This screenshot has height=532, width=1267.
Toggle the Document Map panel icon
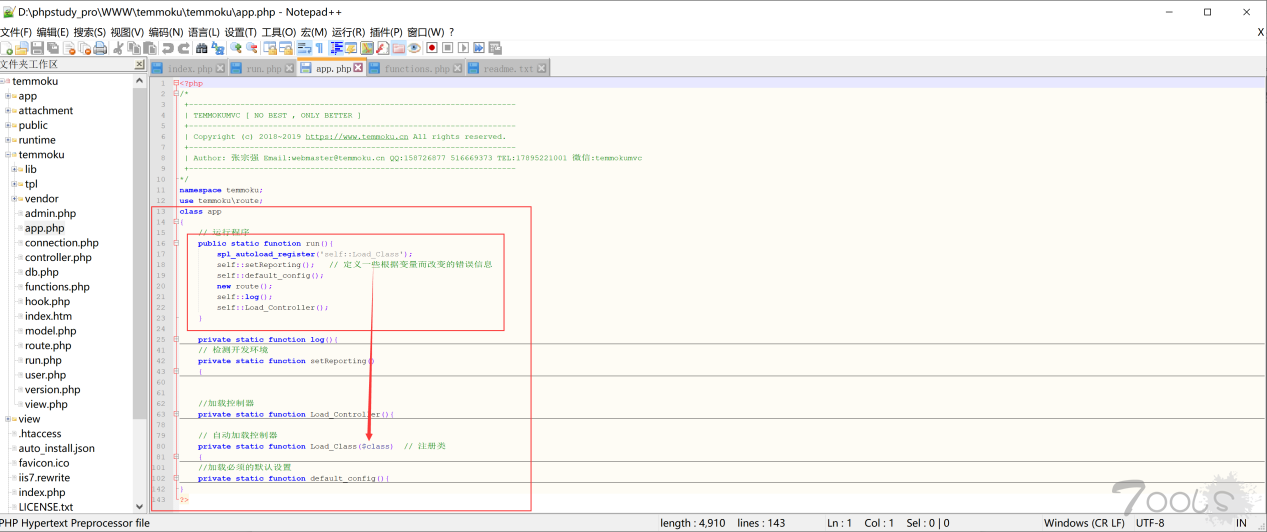(x=367, y=48)
